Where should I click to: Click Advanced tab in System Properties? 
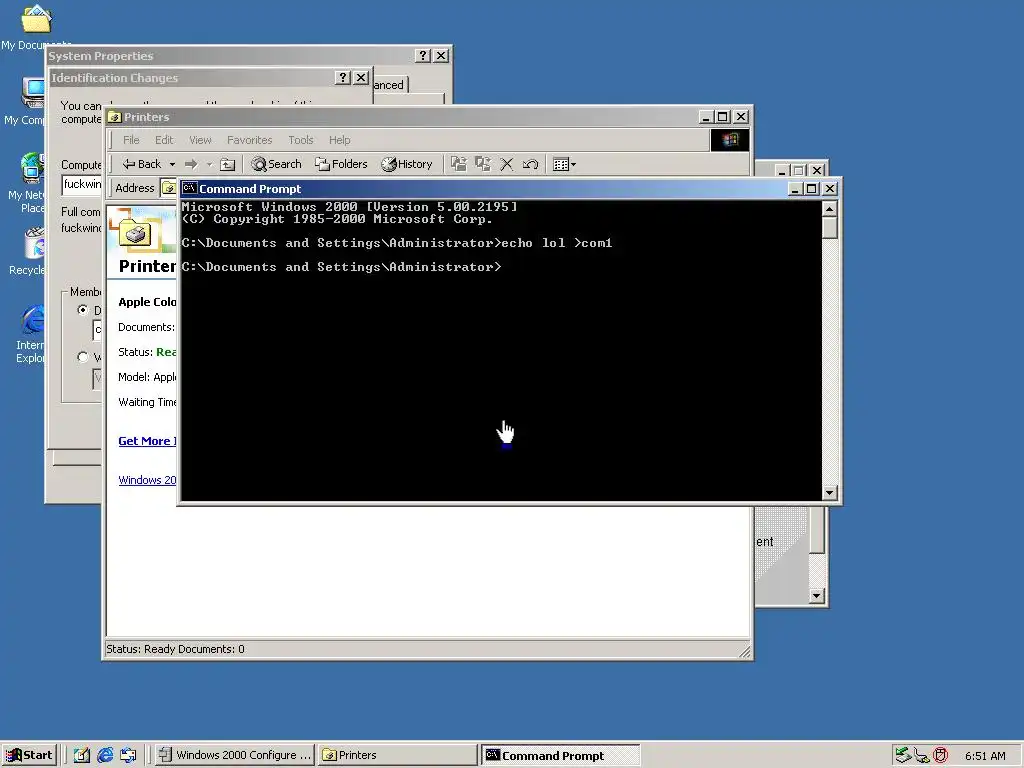coord(390,85)
